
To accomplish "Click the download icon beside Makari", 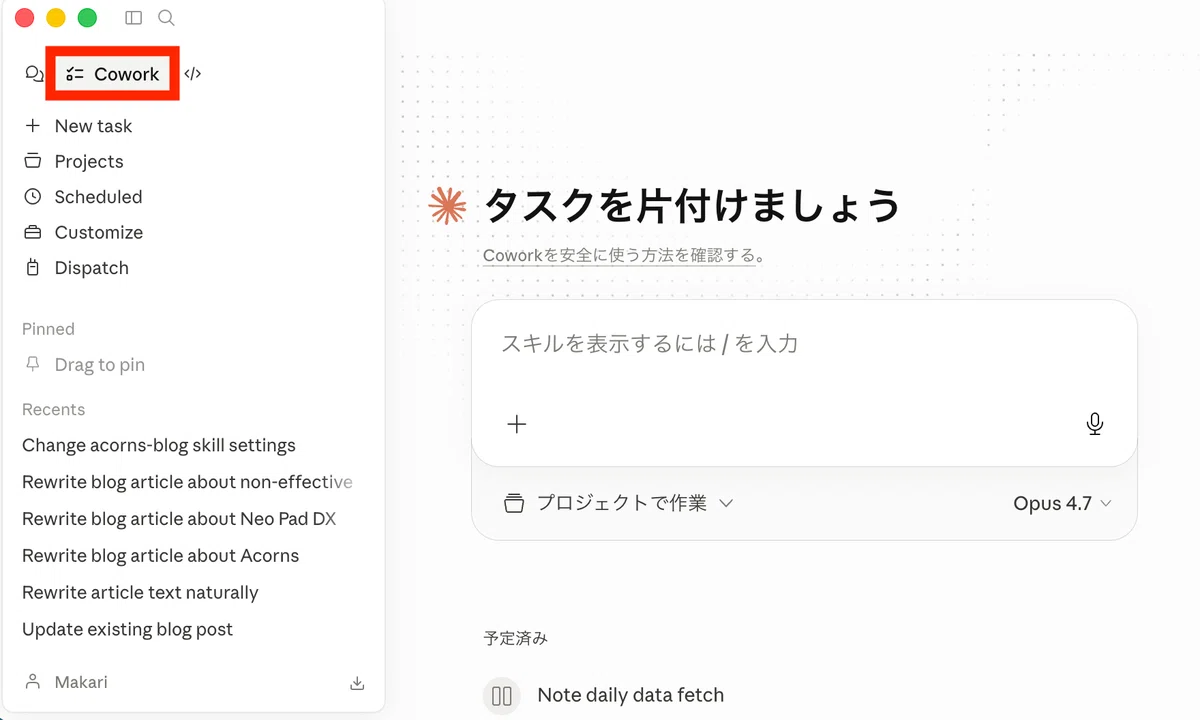I will coord(357,683).
